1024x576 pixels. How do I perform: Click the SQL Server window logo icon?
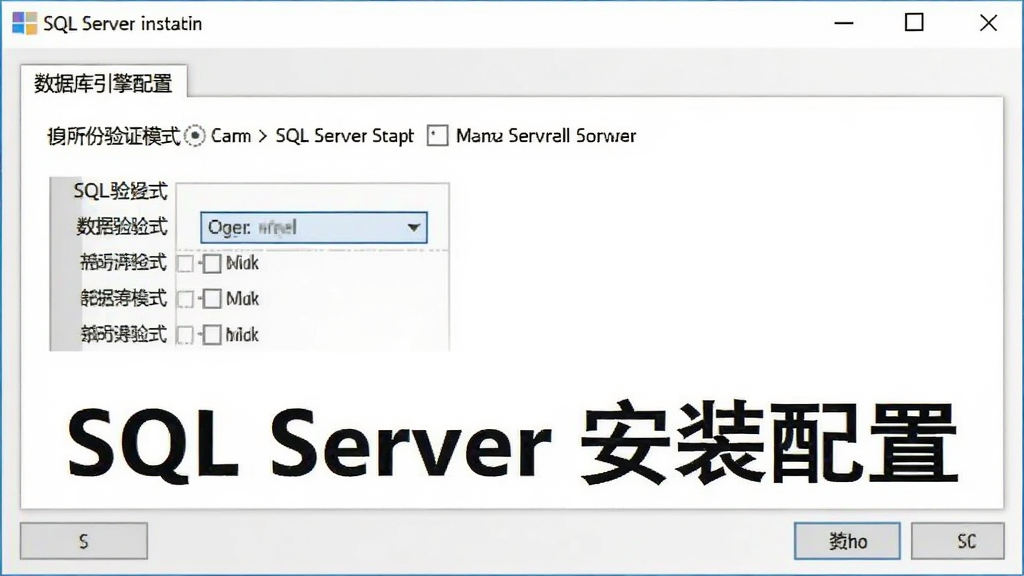point(24,24)
